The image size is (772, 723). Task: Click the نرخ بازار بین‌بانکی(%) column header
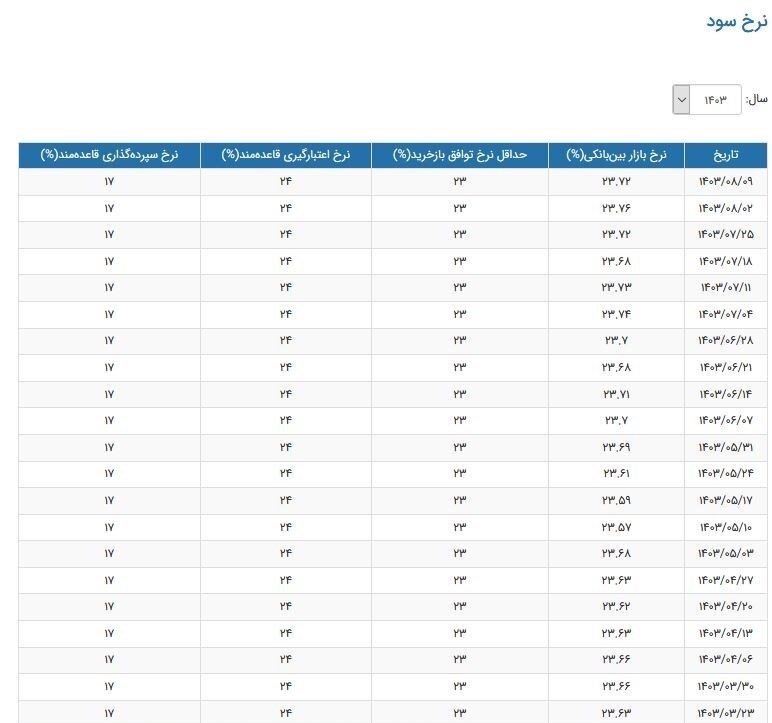point(616,155)
